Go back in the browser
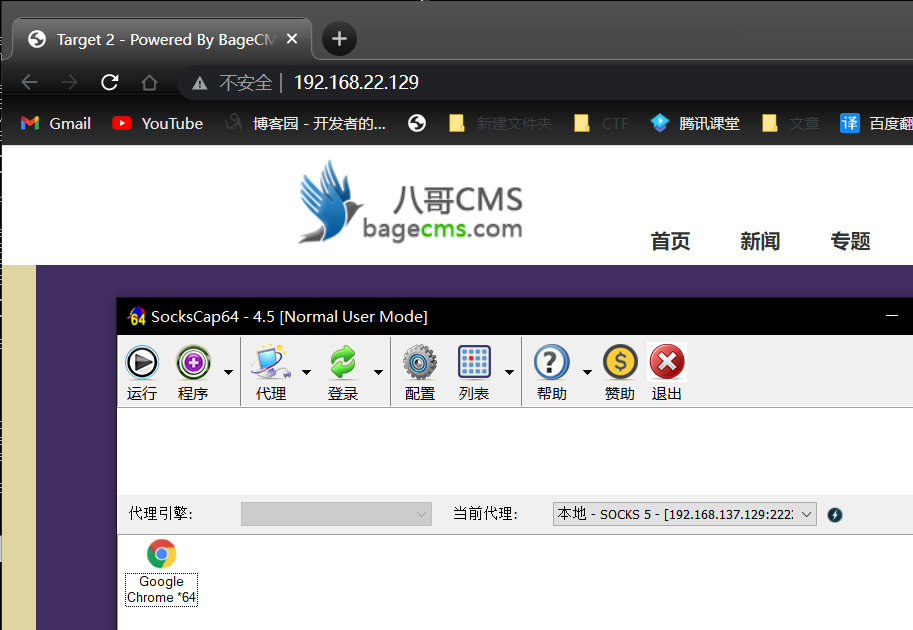 pyautogui.click(x=30, y=82)
